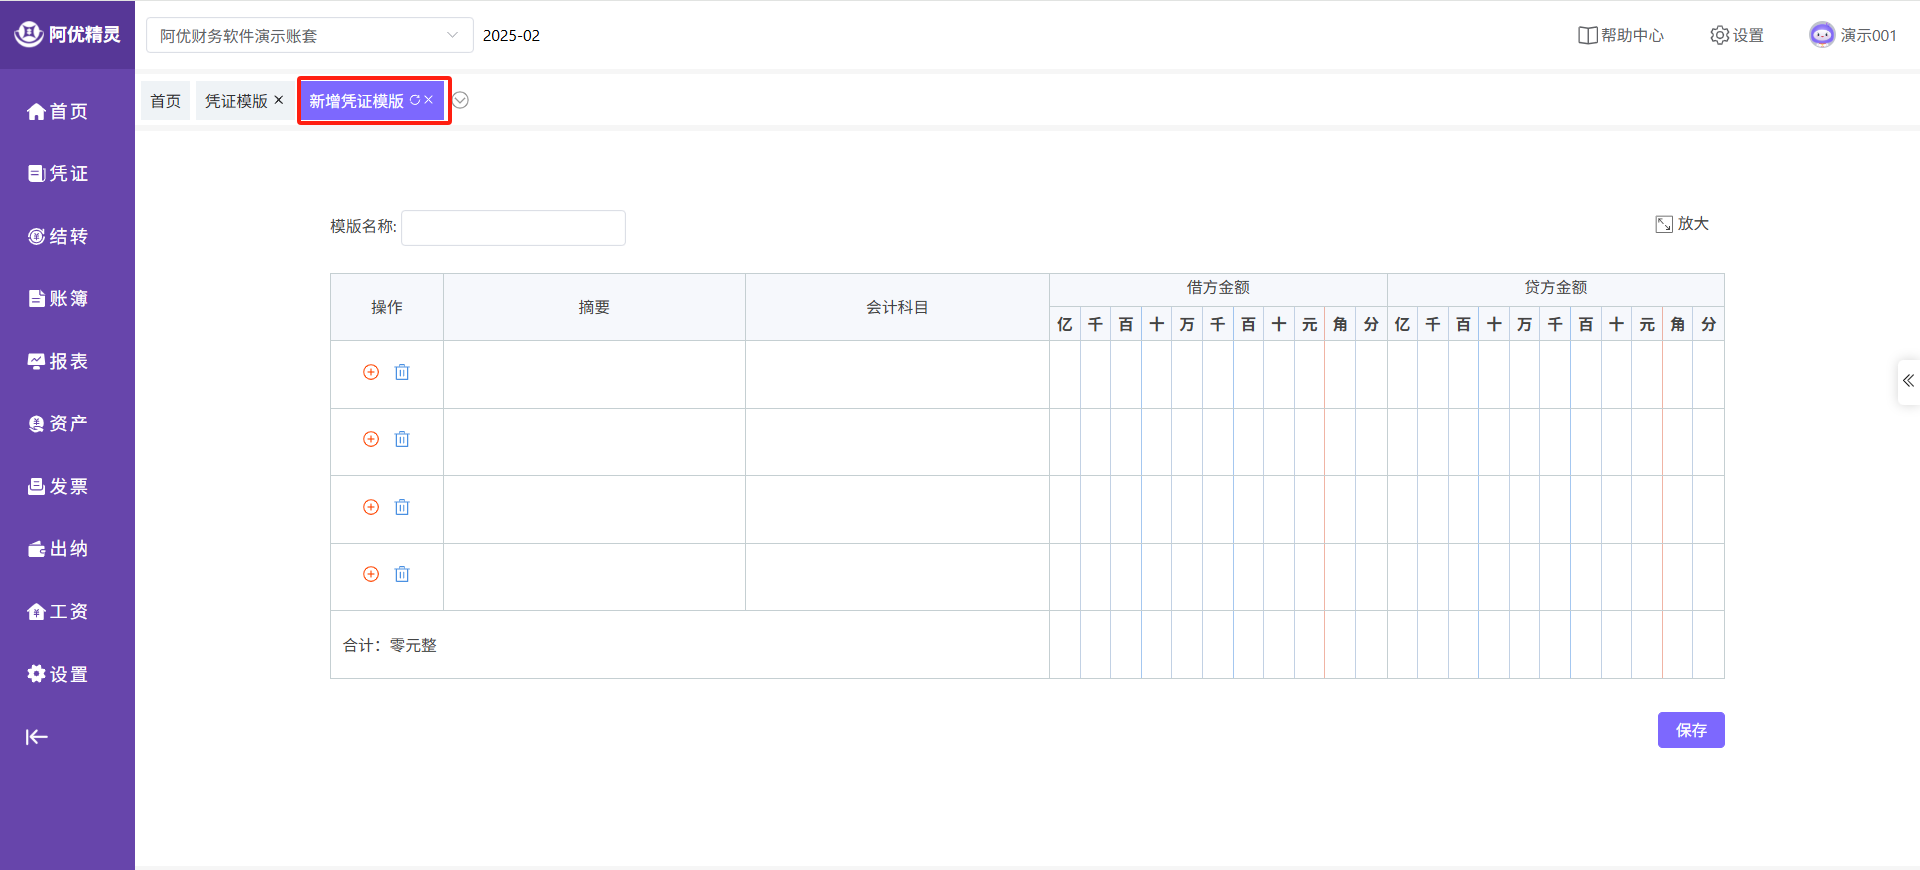Refresh the 新增凭证模版 tab

[415, 100]
